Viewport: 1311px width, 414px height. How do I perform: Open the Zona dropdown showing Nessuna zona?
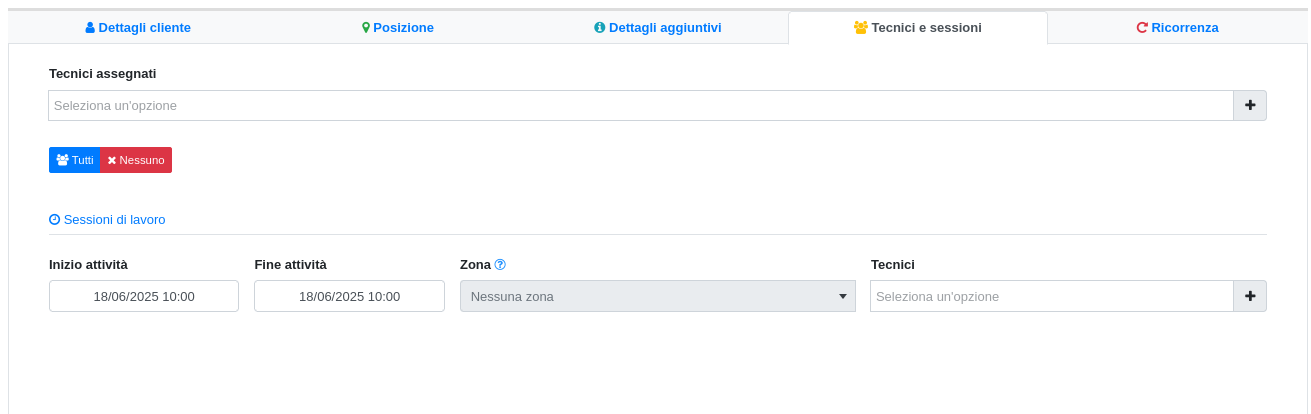click(x=657, y=296)
